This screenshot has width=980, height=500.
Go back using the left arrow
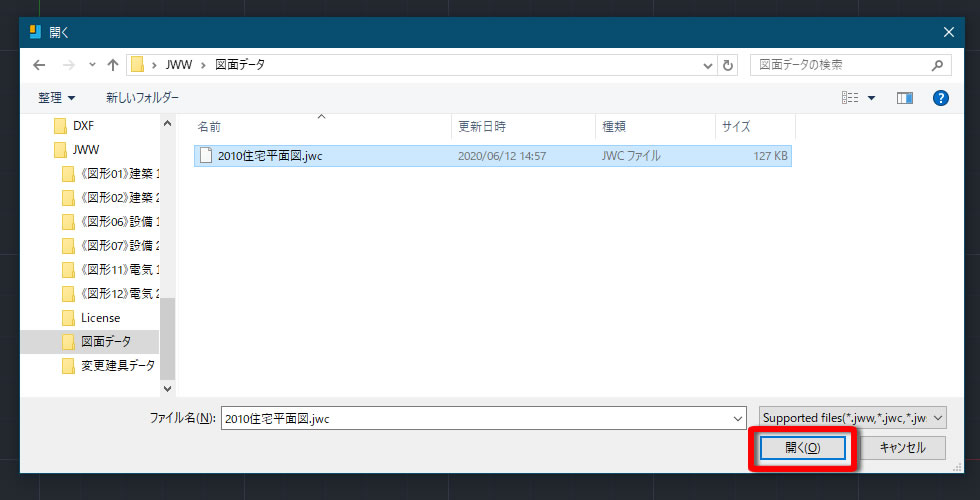point(39,65)
